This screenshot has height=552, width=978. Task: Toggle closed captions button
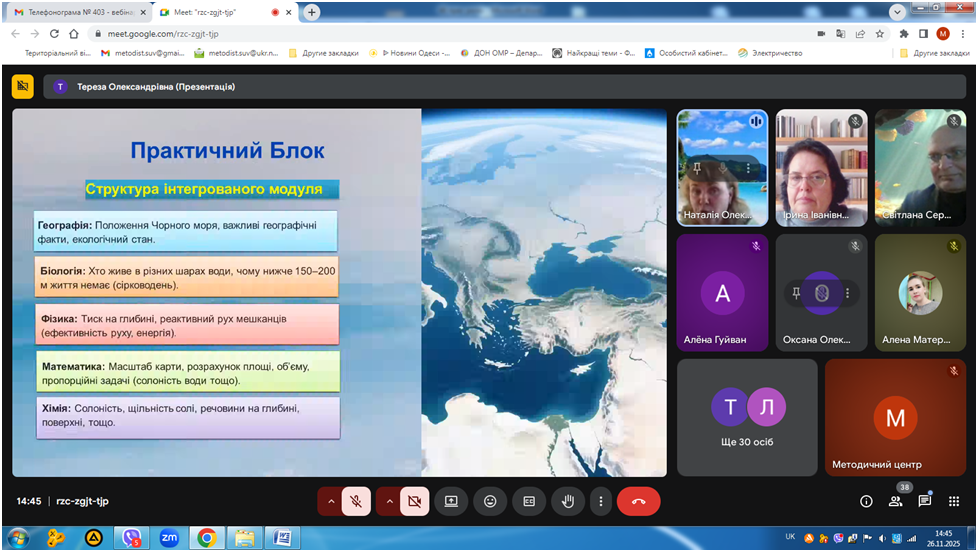[x=529, y=501]
